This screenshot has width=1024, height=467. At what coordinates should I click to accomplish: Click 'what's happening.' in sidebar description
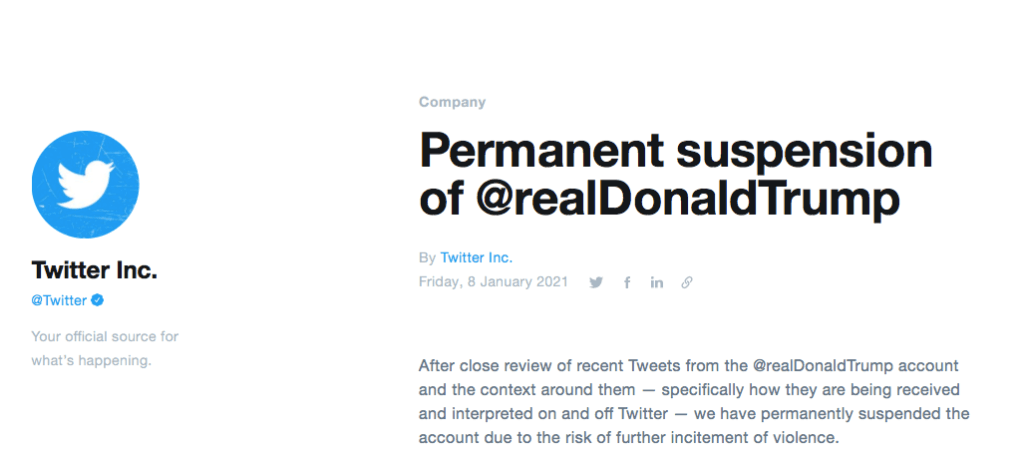pyautogui.click(x=91, y=361)
